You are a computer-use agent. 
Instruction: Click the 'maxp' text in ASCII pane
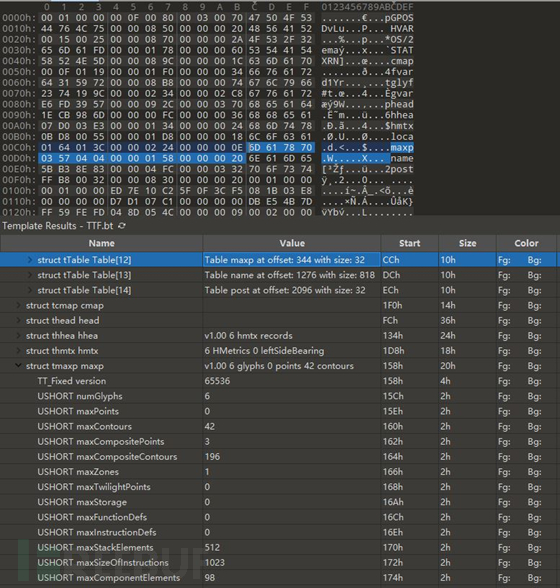402,148
